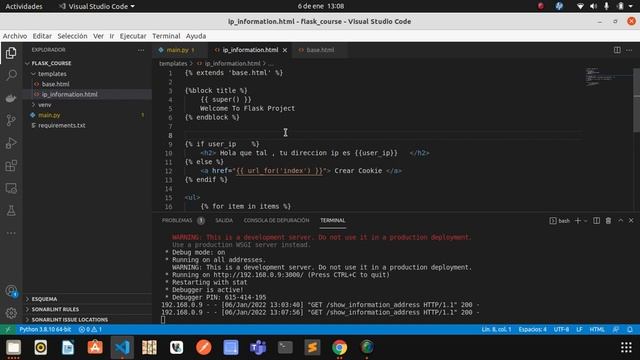640x360 pixels.
Task: Show applications grid in dock
Action: tap(626, 347)
